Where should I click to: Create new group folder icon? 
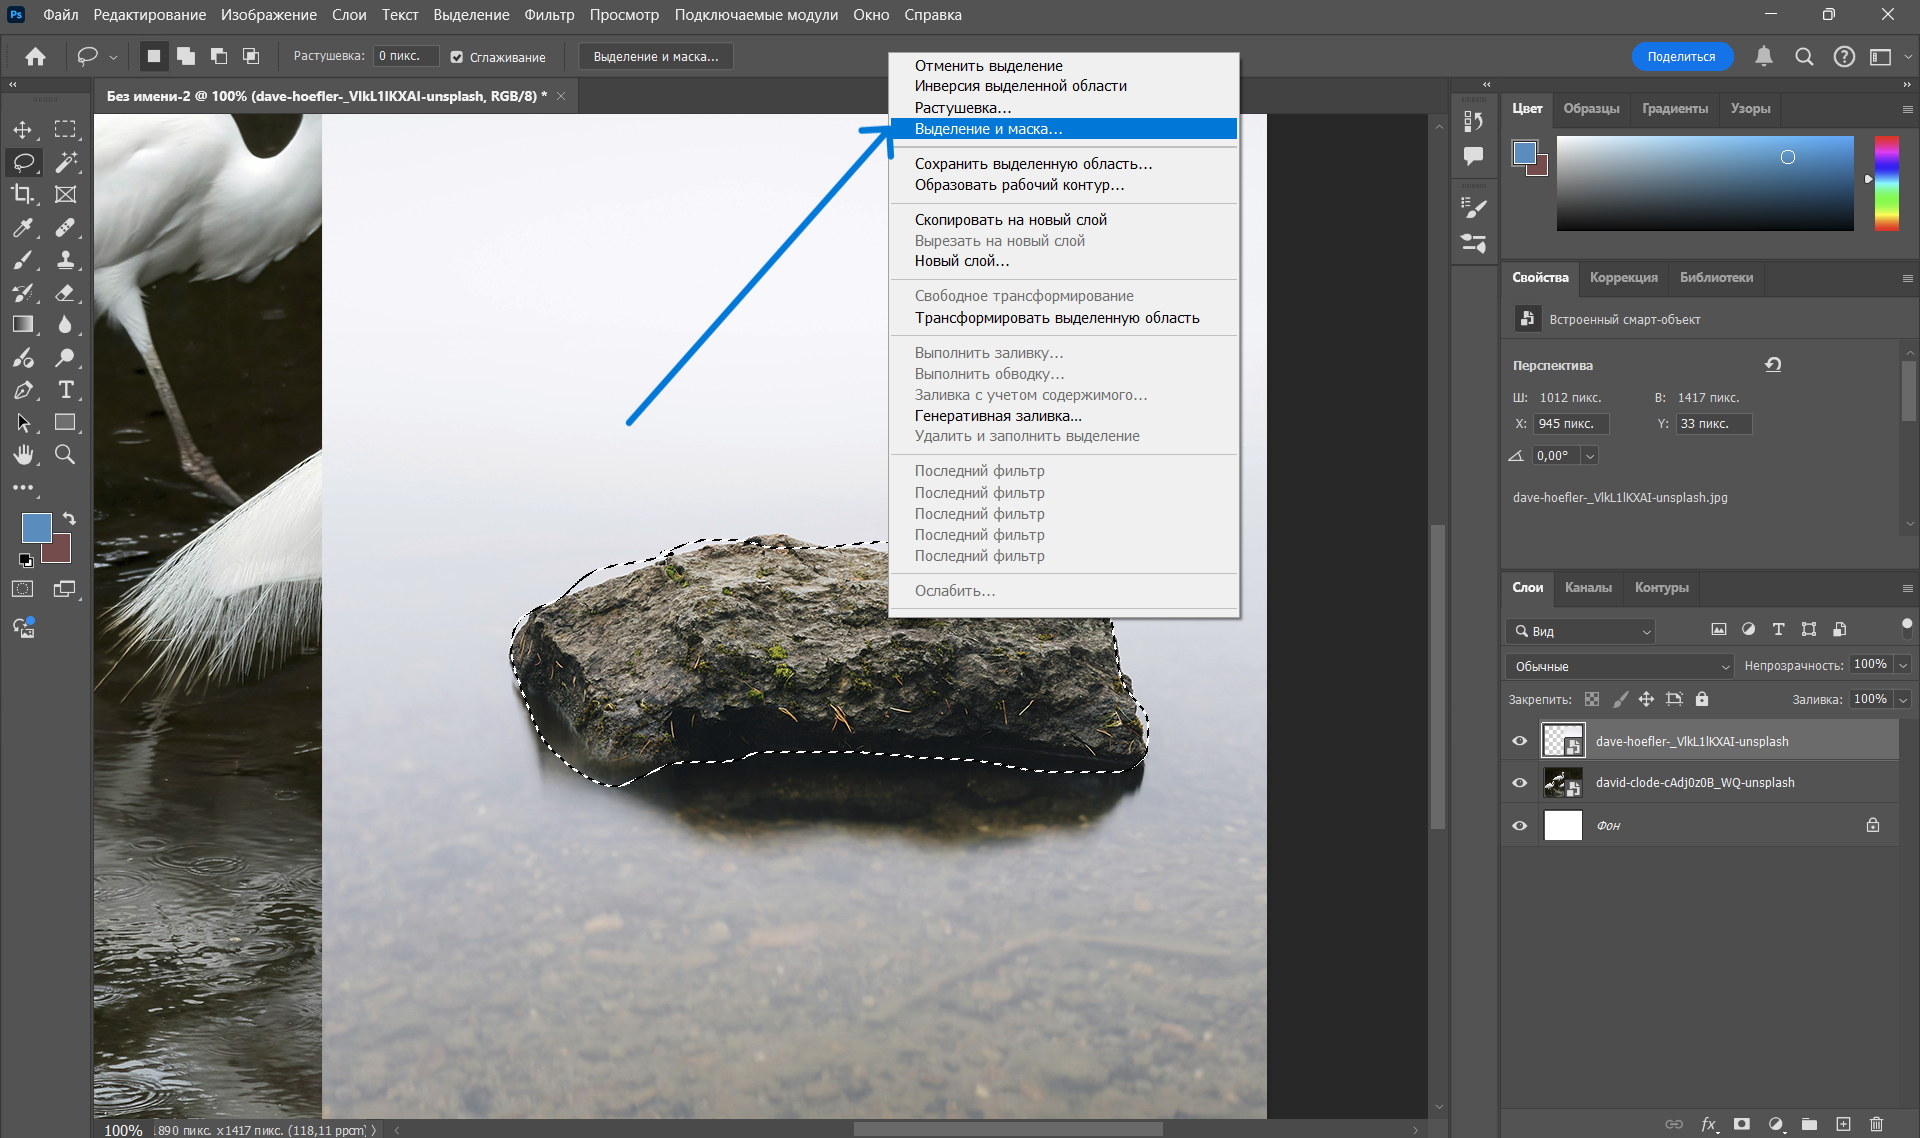[1809, 1124]
